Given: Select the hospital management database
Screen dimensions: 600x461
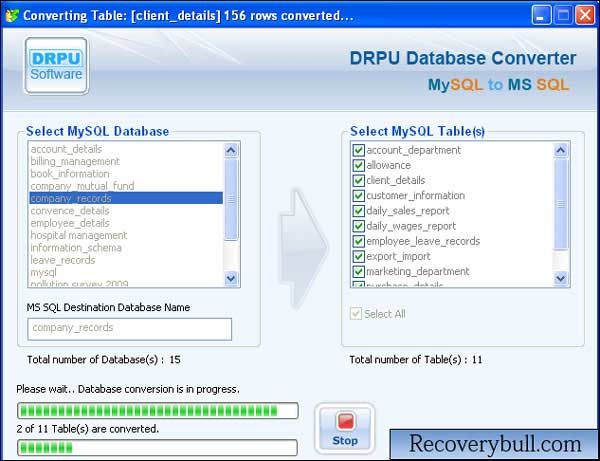Looking at the screenshot, I should click(126, 235).
